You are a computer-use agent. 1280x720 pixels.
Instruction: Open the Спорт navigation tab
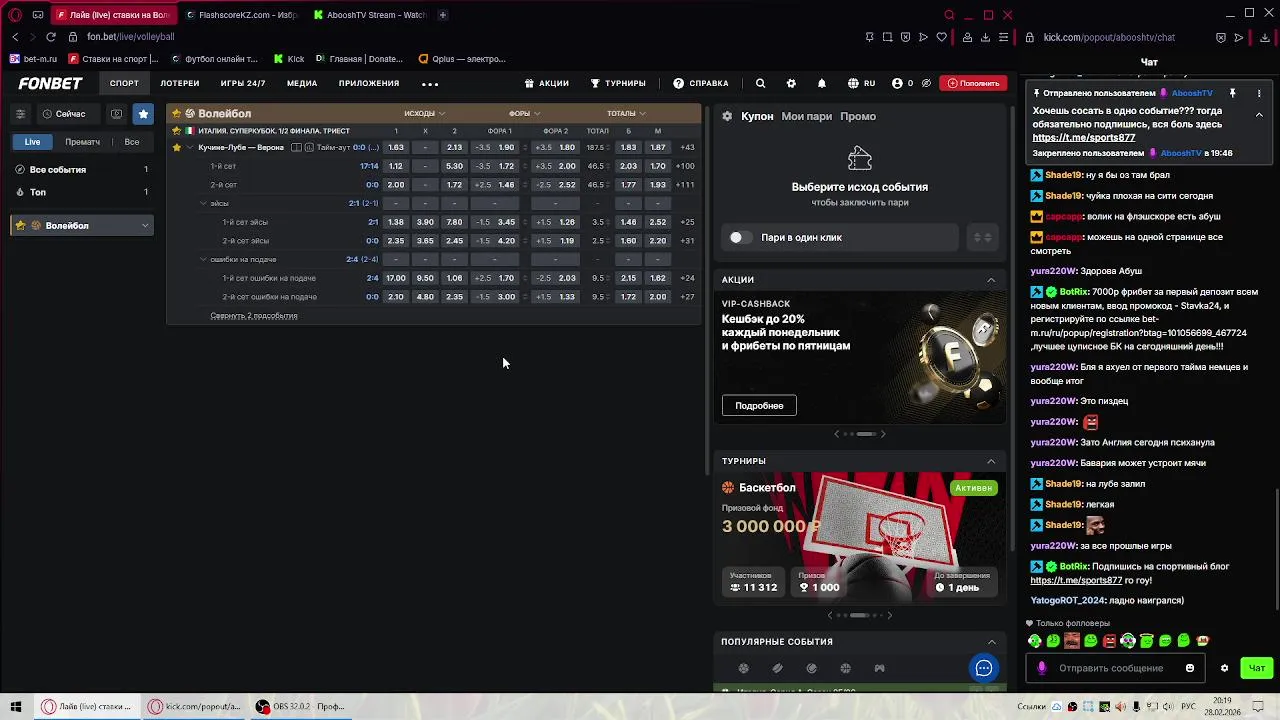(124, 83)
